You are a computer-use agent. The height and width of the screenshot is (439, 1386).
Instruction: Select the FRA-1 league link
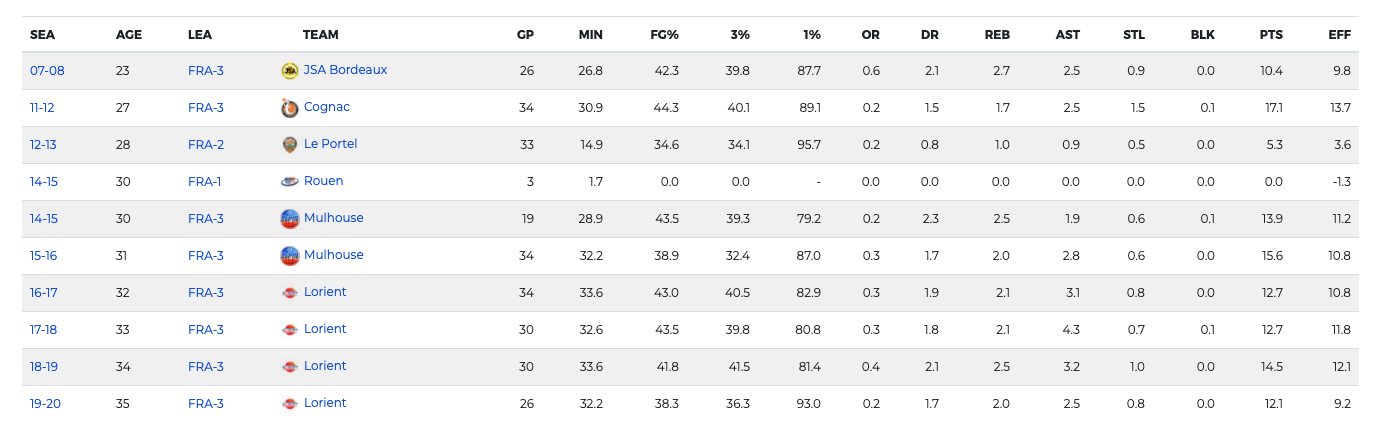pyautogui.click(x=205, y=182)
